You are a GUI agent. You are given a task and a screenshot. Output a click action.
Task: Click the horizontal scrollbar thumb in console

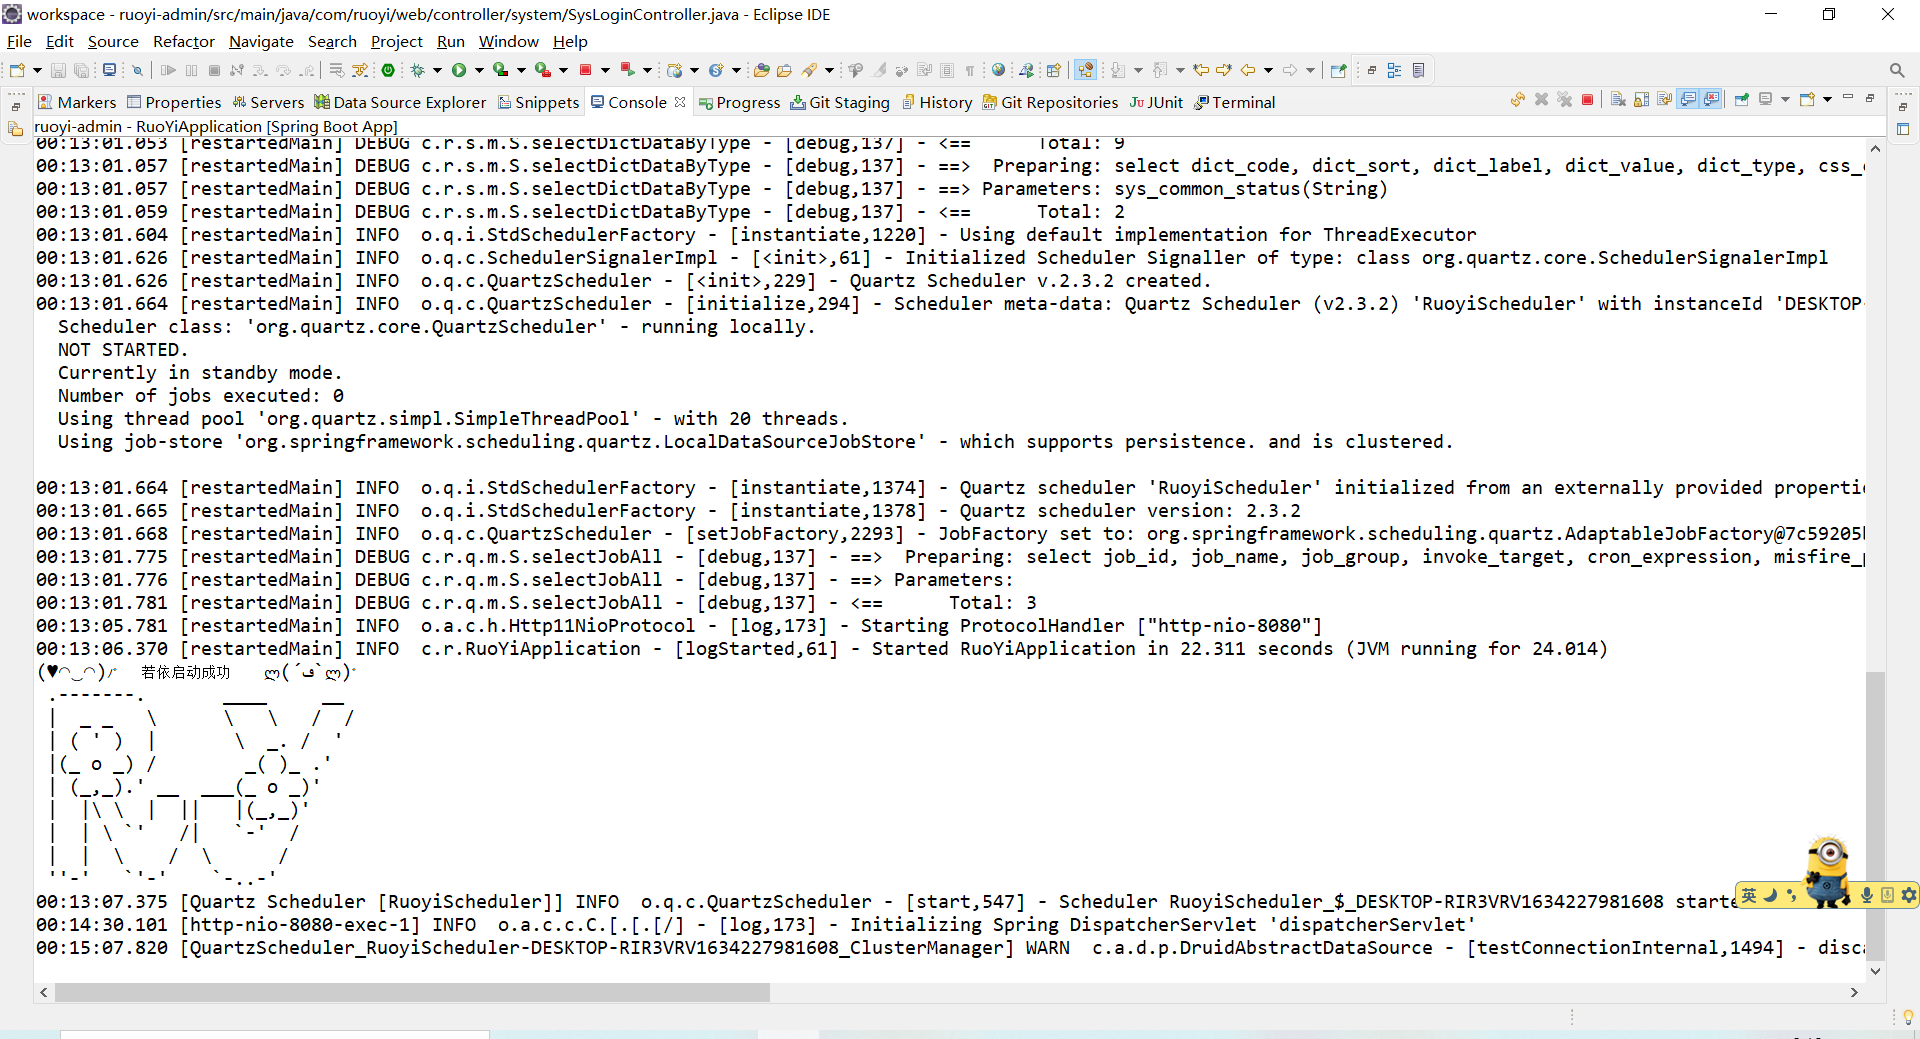[412, 993]
